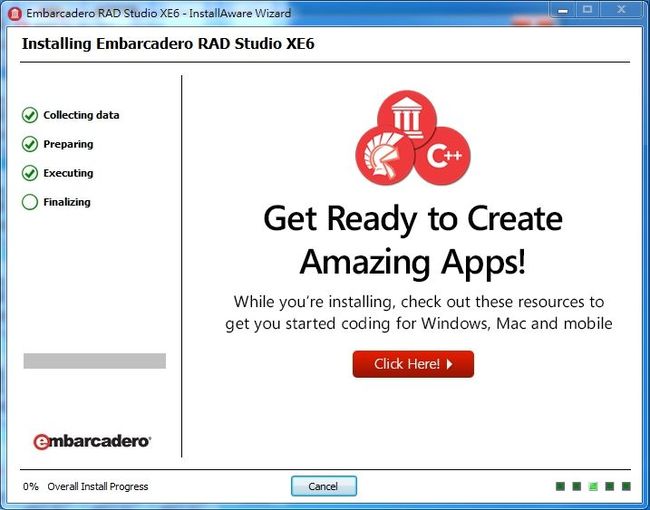The image size is (650, 510).
Task: Click the 0% progress value text
Action: (x=31, y=486)
